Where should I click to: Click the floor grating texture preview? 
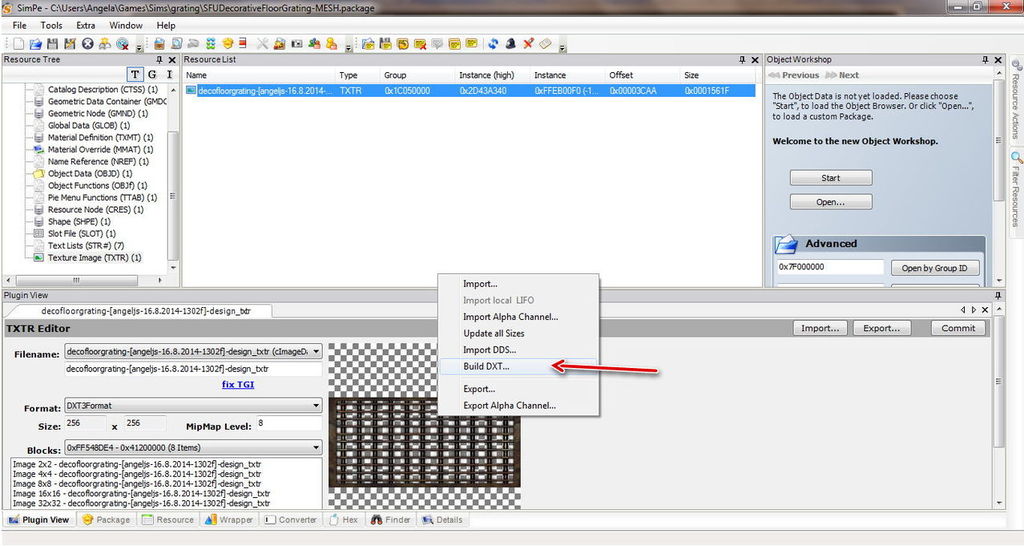[x=424, y=443]
